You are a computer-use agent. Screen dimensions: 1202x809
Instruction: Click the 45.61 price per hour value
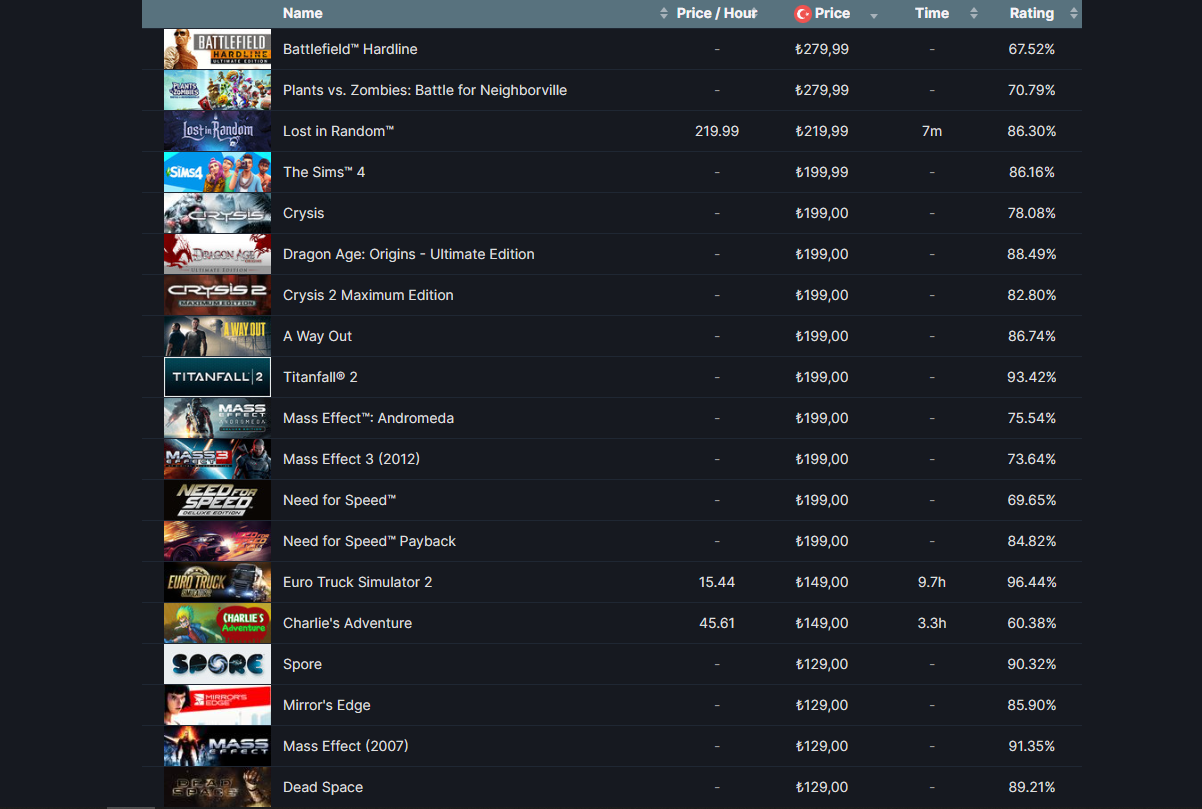click(717, 623)
